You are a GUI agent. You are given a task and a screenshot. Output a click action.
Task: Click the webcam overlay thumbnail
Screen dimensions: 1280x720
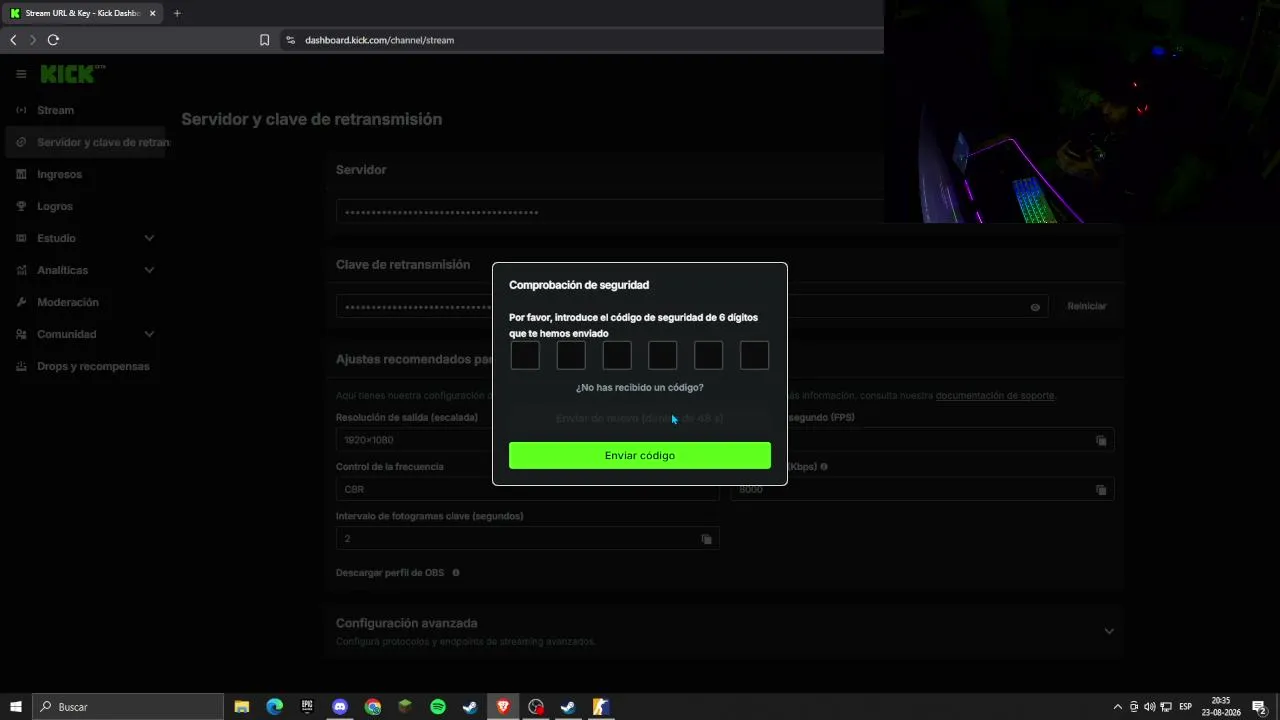click(1082, 111)
